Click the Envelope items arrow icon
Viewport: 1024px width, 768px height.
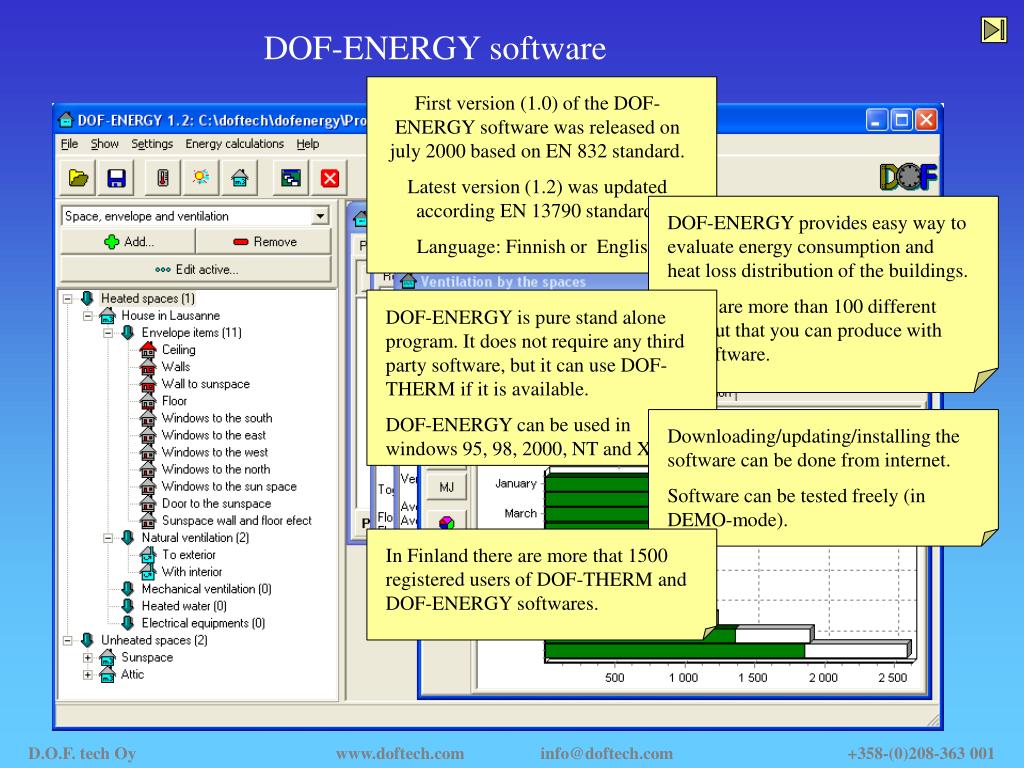pos(128,333)
